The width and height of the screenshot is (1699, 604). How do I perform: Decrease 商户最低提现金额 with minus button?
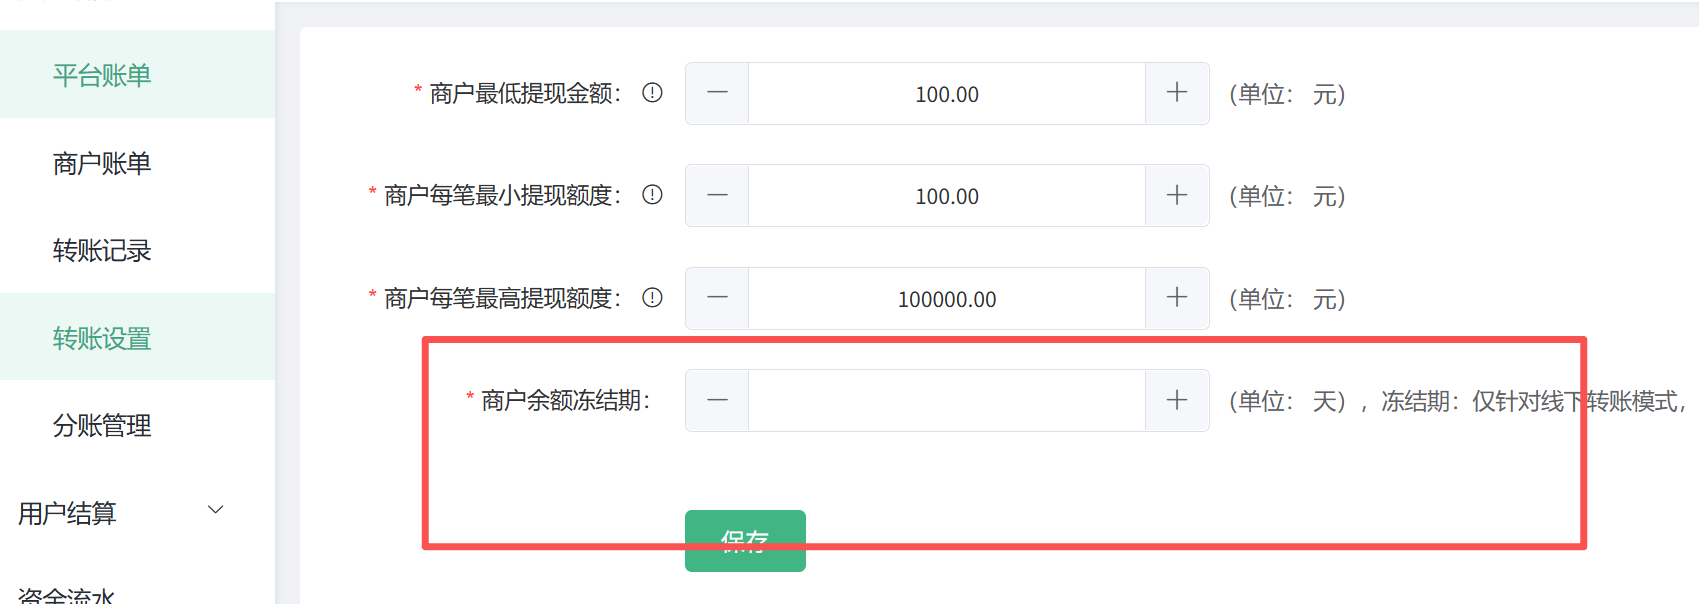click(x=717, y=93)
